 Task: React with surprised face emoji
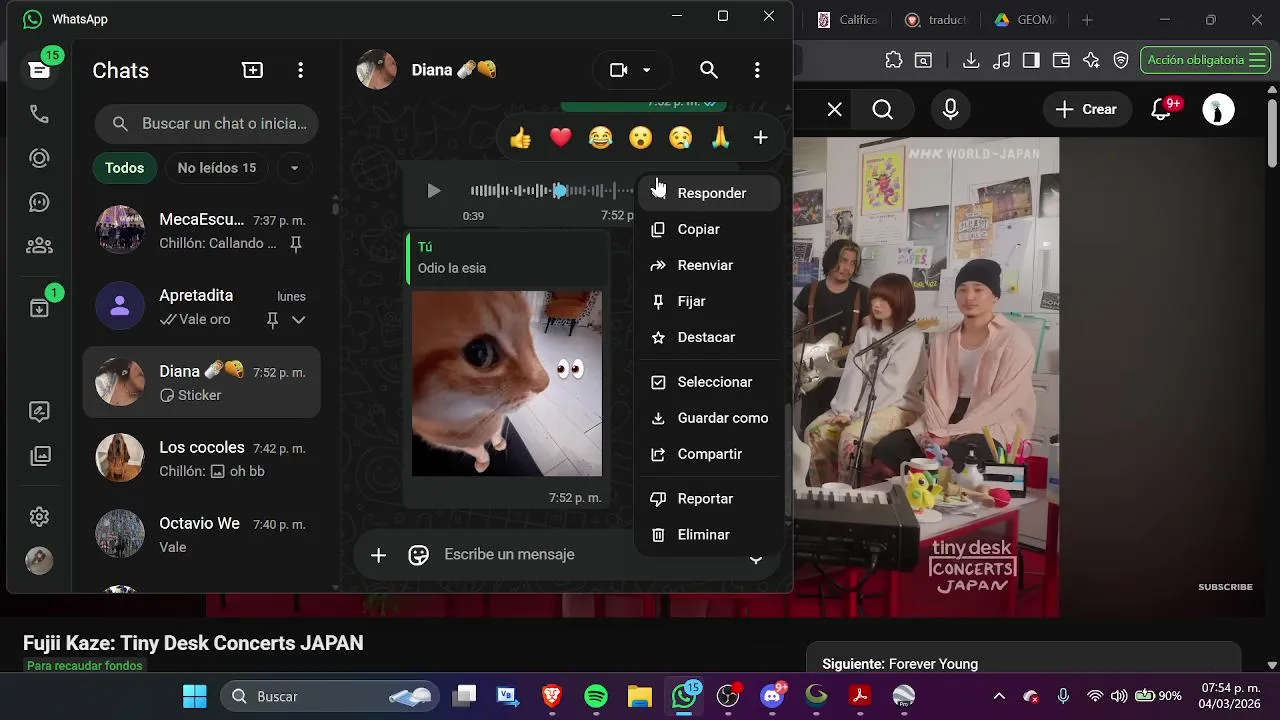pos(640,138)
